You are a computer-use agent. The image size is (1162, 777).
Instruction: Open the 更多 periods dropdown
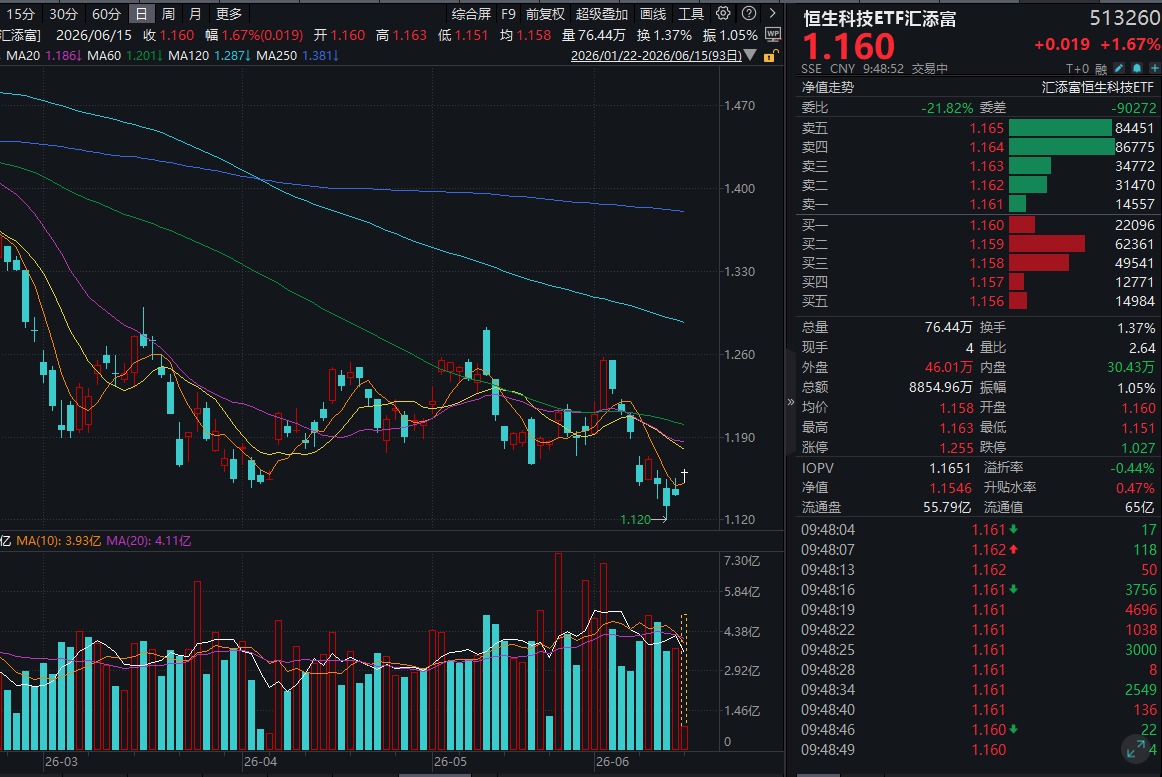coord(229,14)
